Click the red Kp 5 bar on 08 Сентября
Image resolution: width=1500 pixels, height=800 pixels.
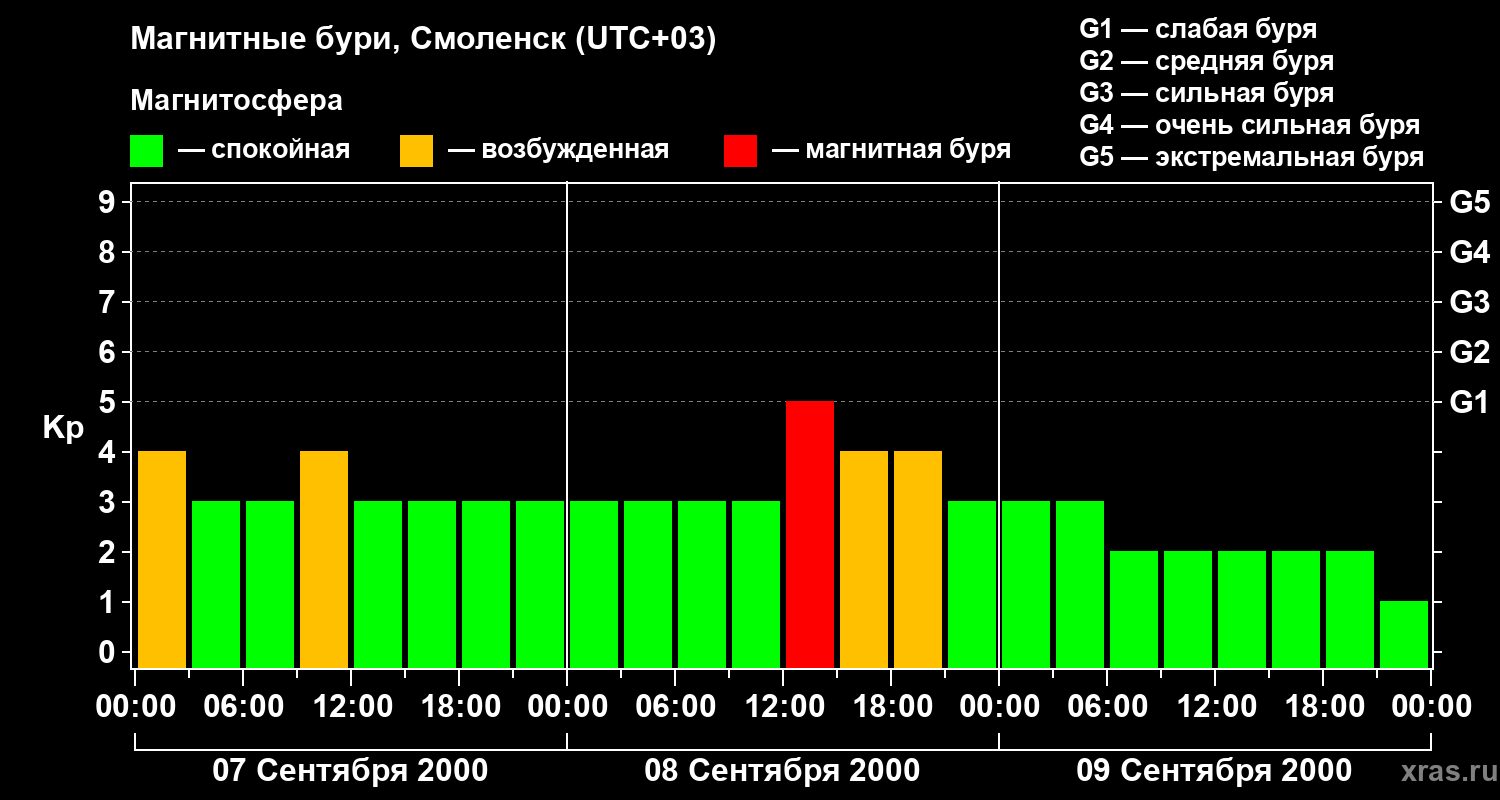(810, 534)
